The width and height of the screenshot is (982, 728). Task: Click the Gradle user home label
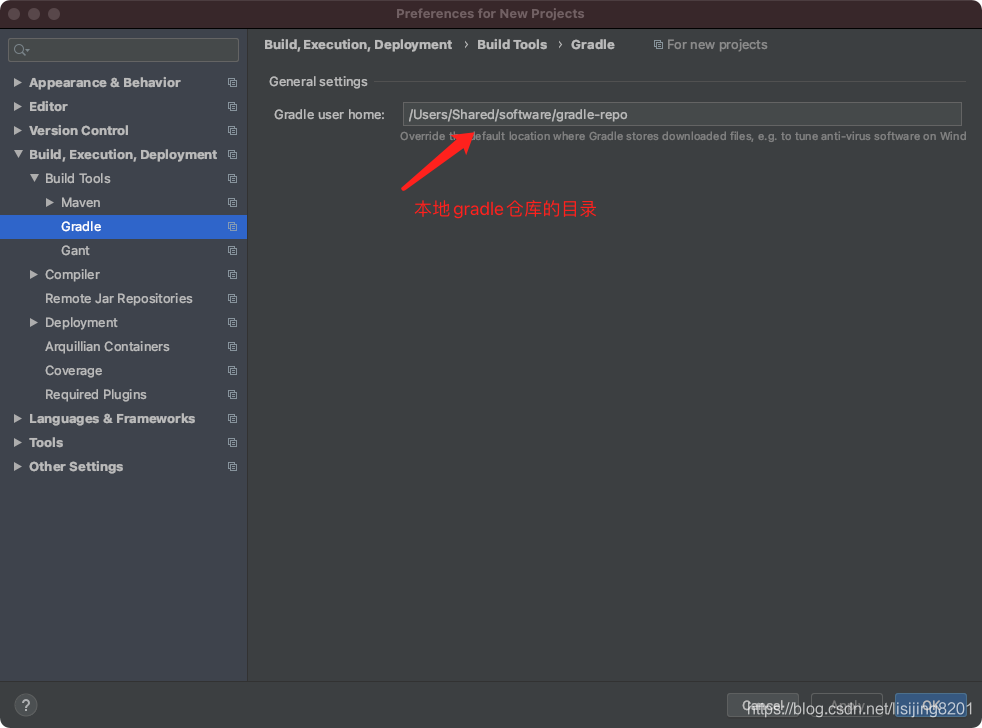tap(329, 115)
